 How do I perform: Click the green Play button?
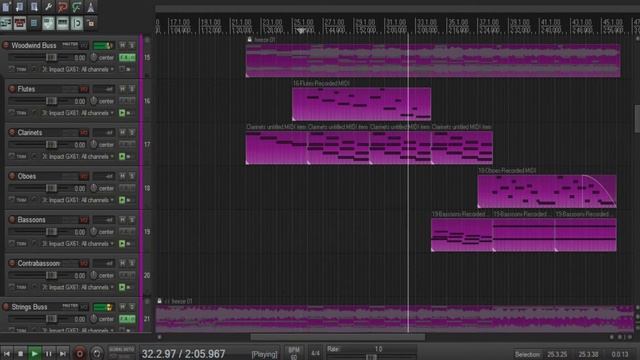[35, 353]
